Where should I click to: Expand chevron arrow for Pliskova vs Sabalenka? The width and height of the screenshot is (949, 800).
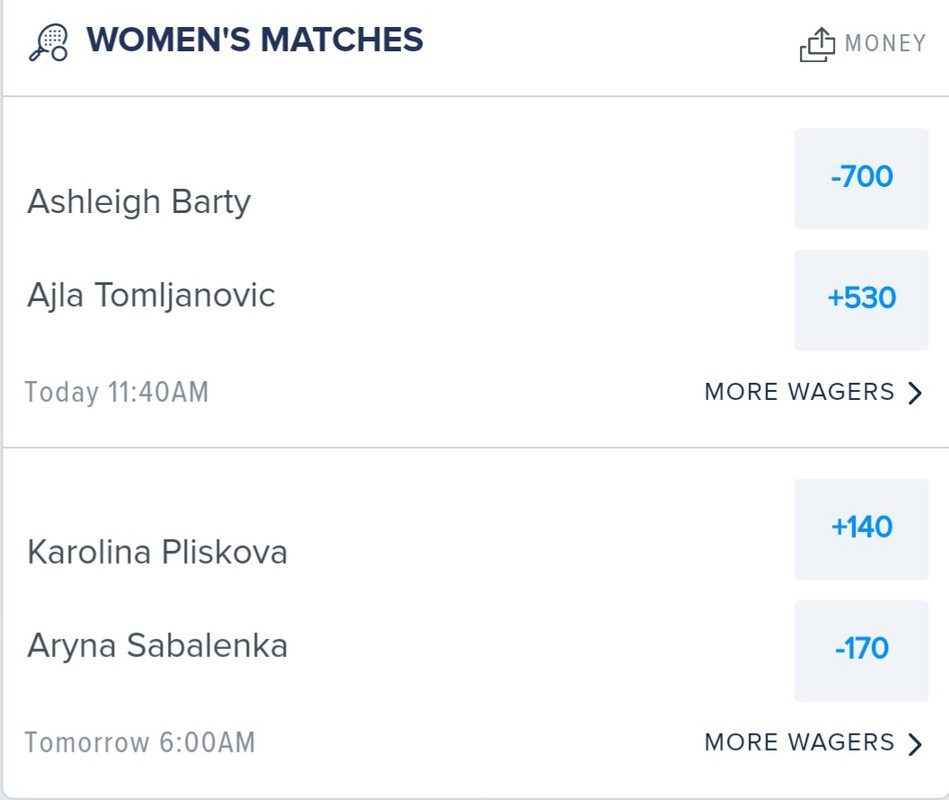point(915,744)
